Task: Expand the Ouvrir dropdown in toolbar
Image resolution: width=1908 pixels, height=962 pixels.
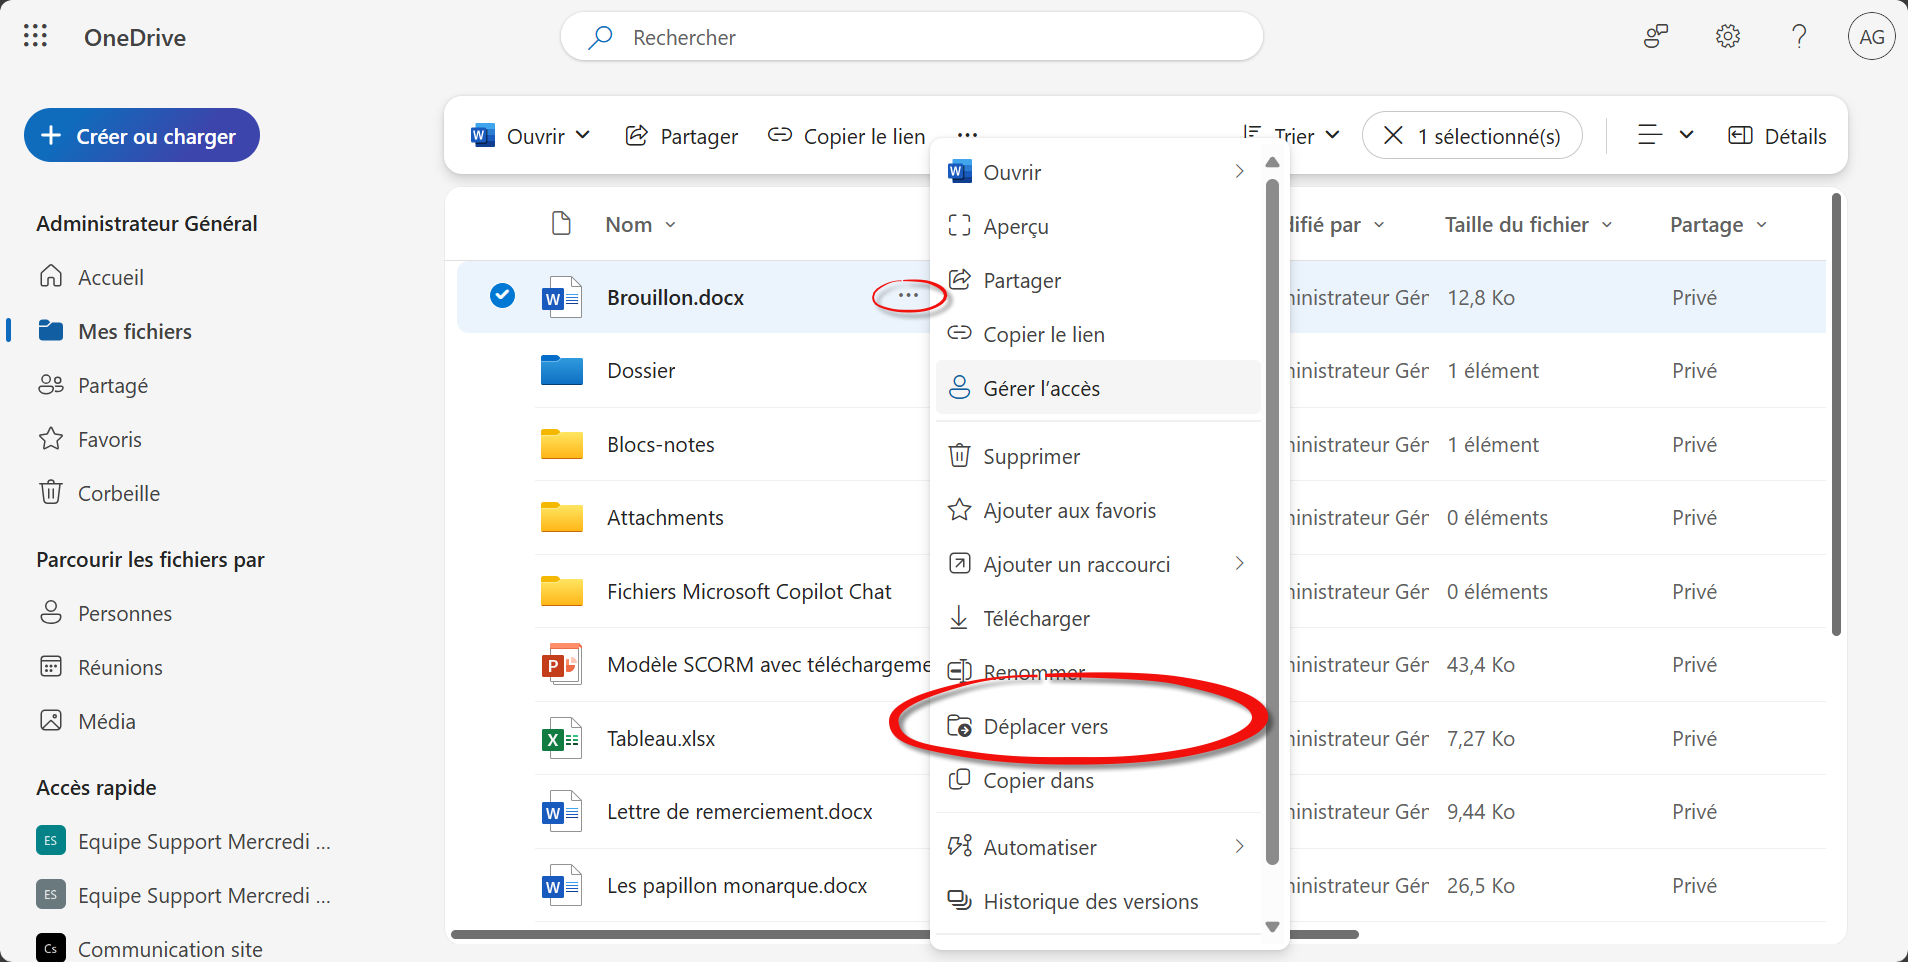Action: 583,136
